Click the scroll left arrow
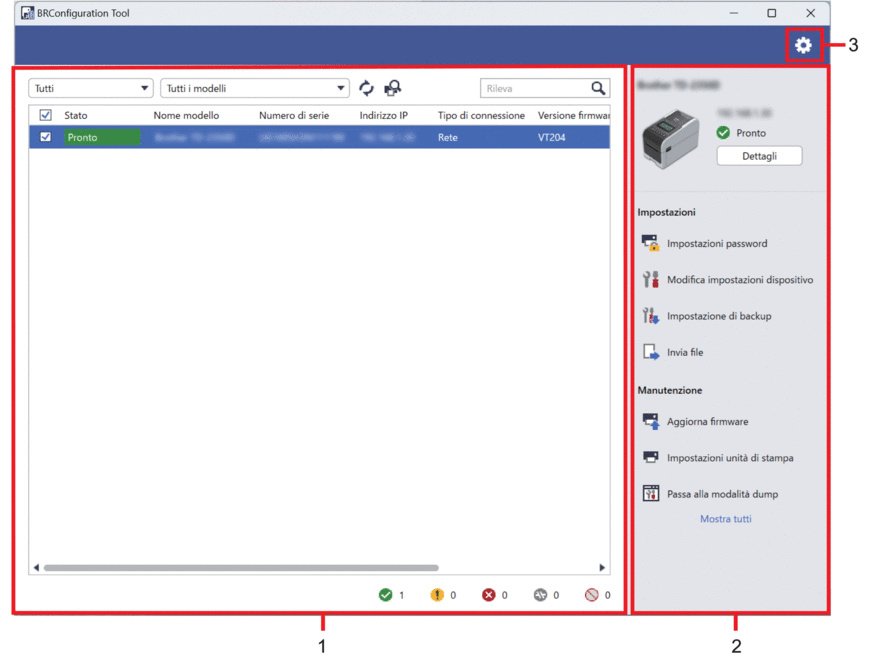 tap(36, 567)
